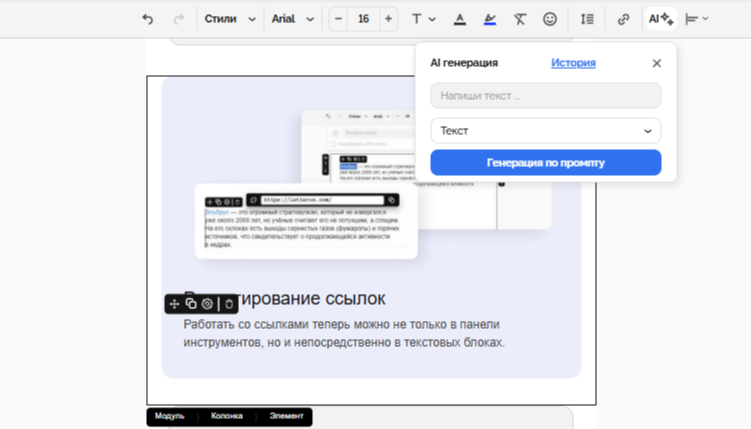Decrease font size with minus button
The width and height of the screenshot is (751, 429).
coord(338,19)
